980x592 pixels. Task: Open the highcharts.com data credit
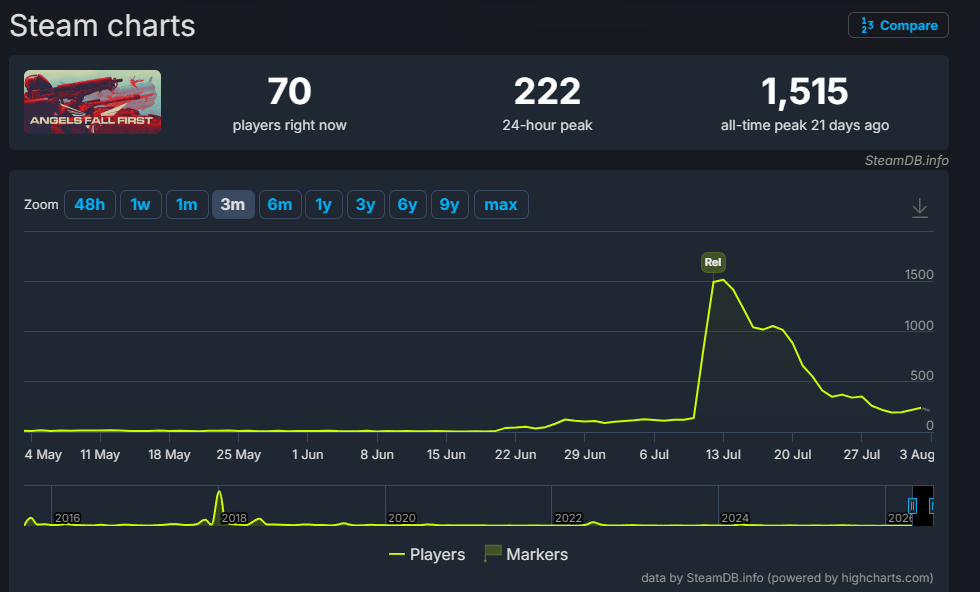[x=787, y=578]
